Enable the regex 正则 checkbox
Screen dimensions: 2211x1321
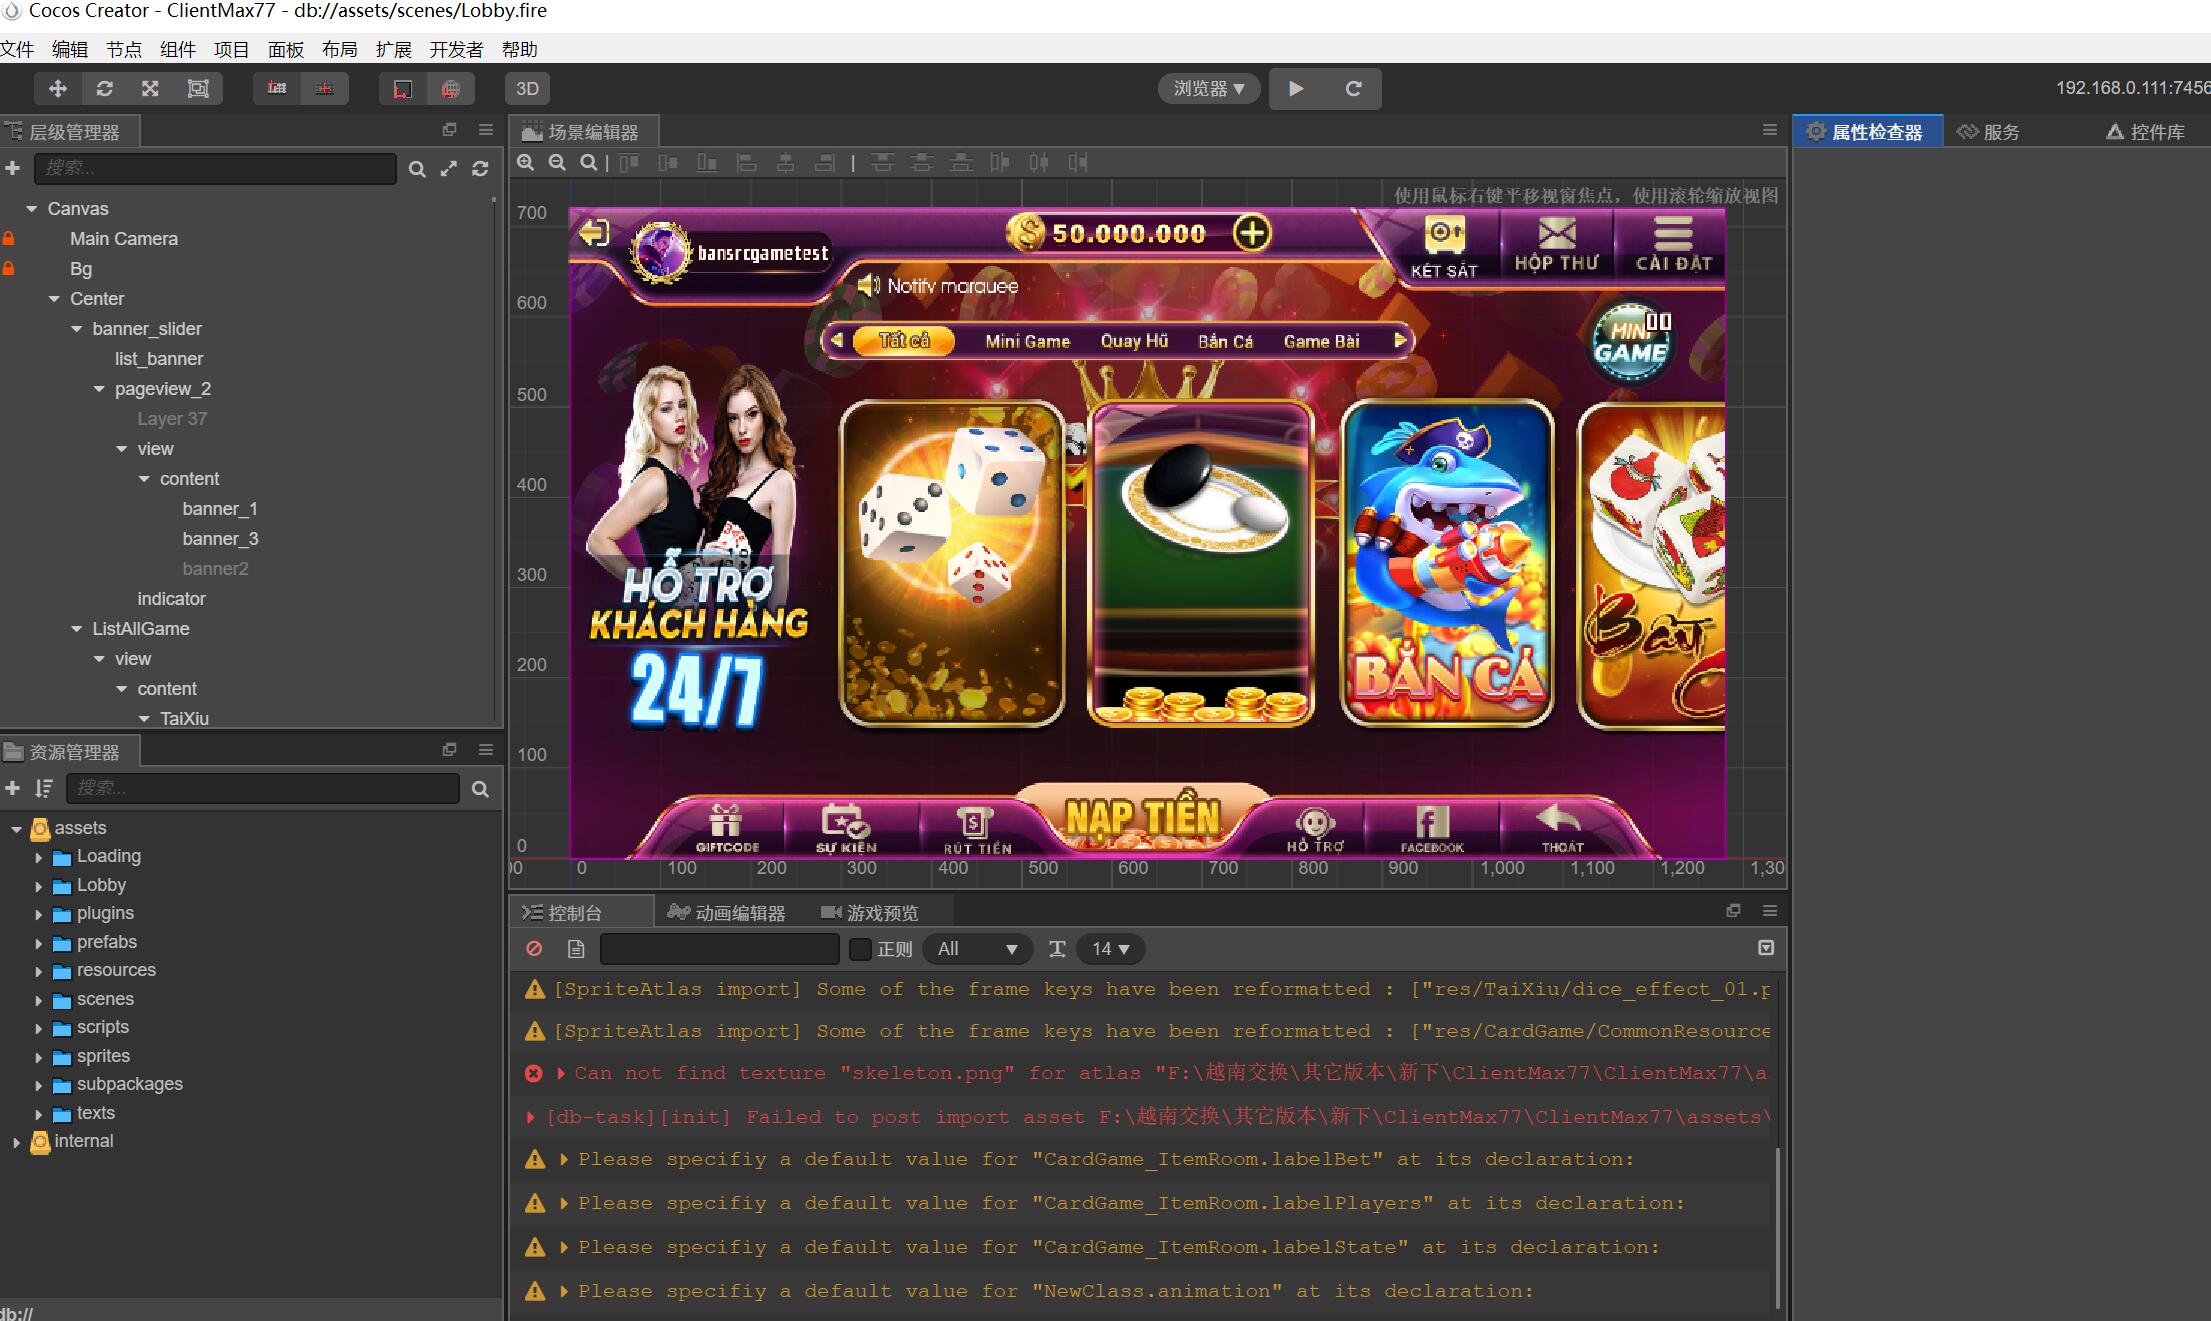click(x=860, y=949)
